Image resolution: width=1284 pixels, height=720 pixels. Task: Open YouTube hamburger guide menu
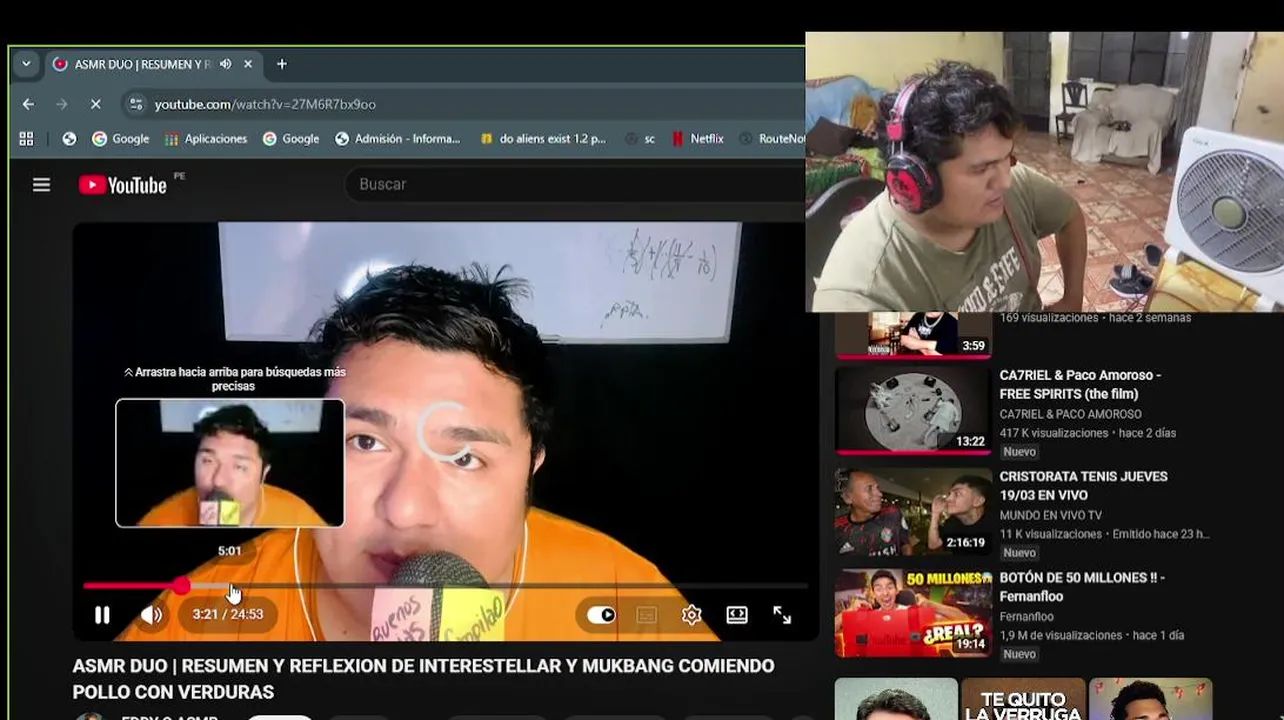click(x=41, y=185)
